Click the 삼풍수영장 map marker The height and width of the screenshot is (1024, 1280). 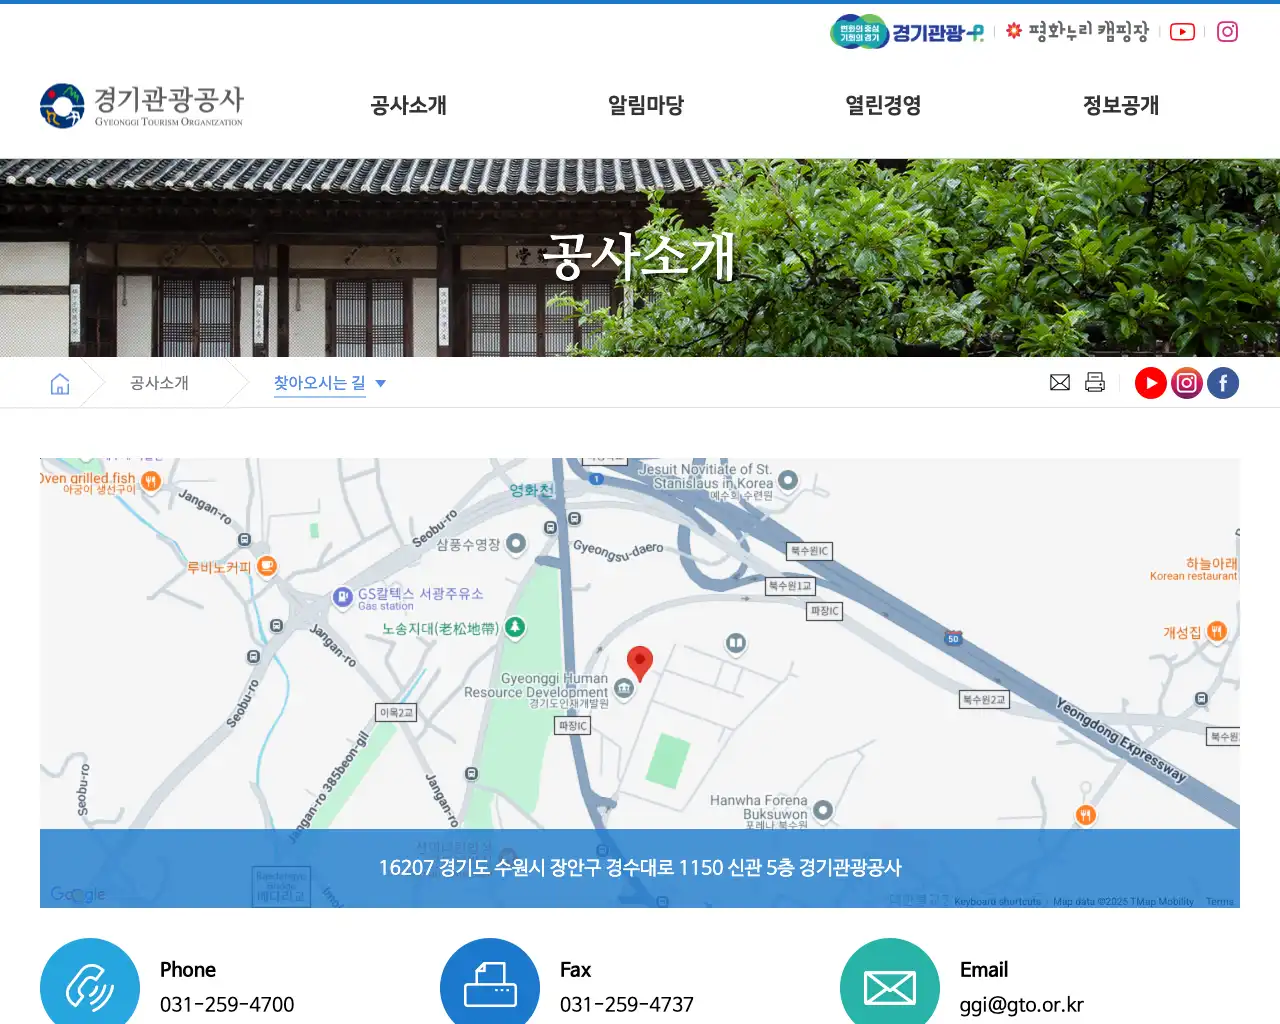coord(516,543)
